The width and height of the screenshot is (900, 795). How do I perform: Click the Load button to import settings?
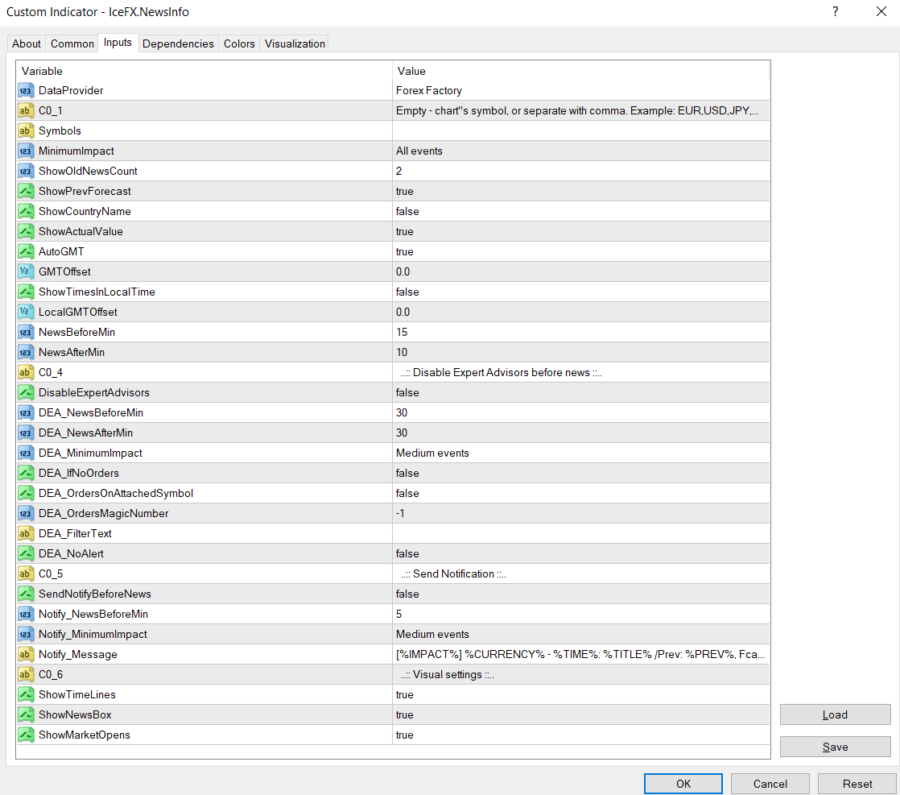point(834,714)
